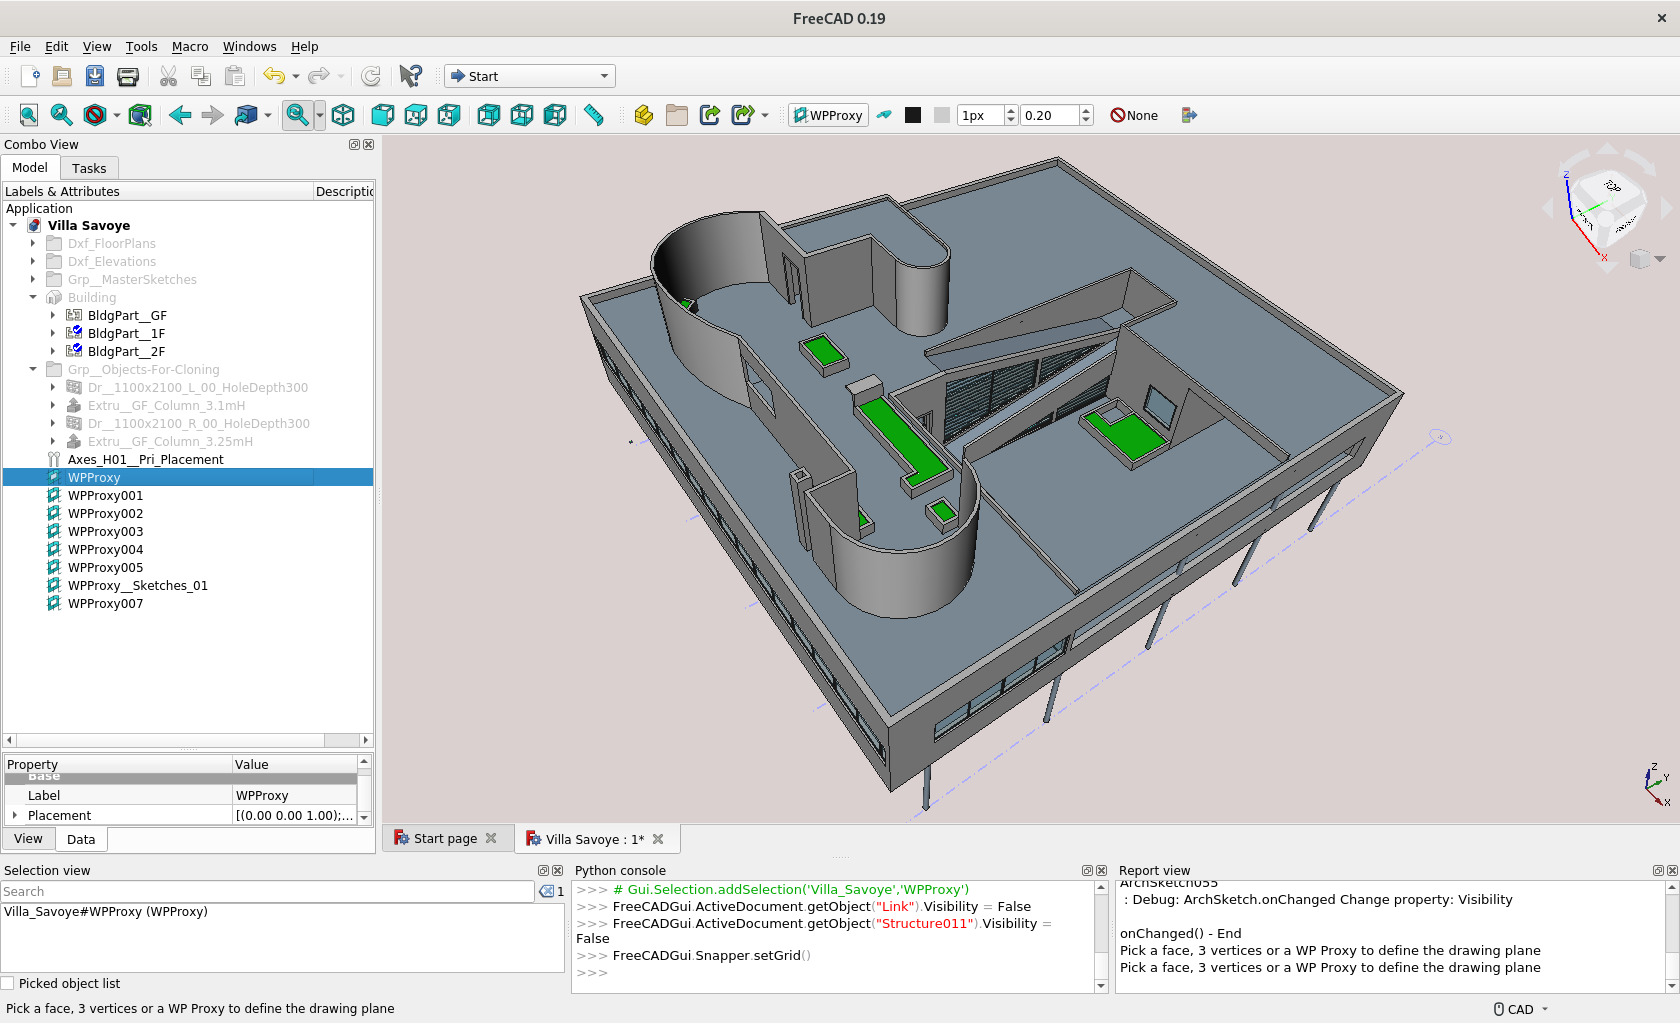Click the gray face color swatch
Image resolution: width=1680 pixels, height=1023 pixels.
(942, 115)
